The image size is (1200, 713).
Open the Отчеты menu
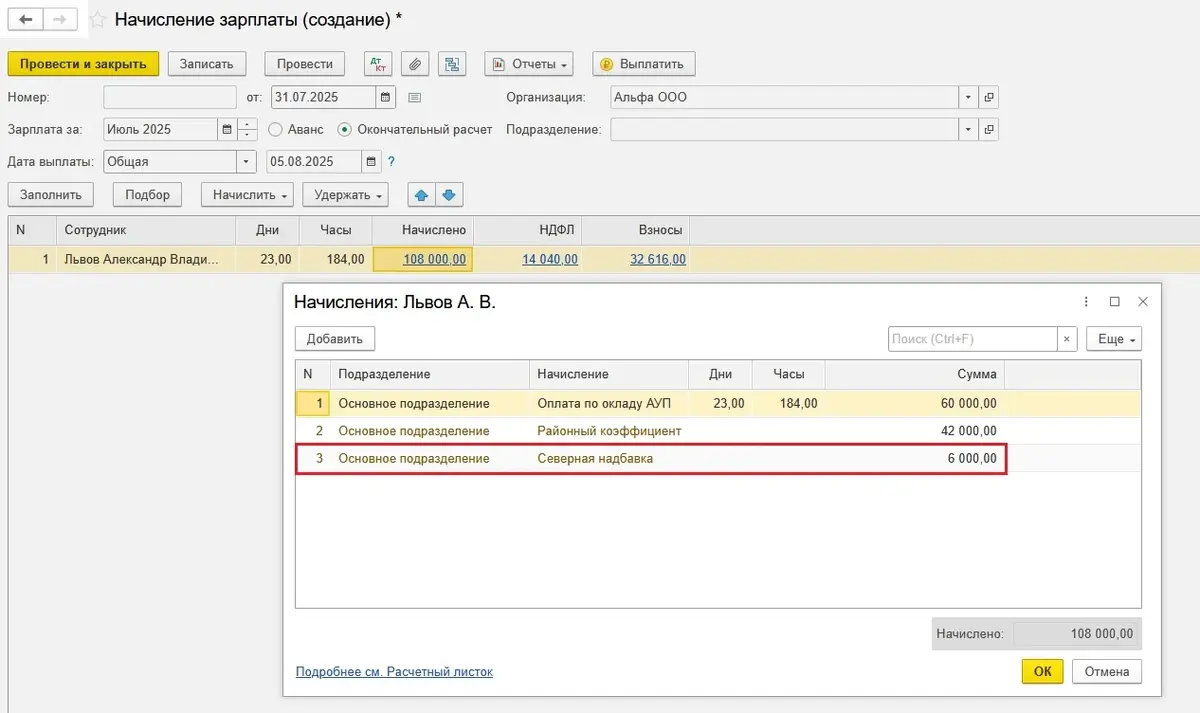(x=529, y=64)
